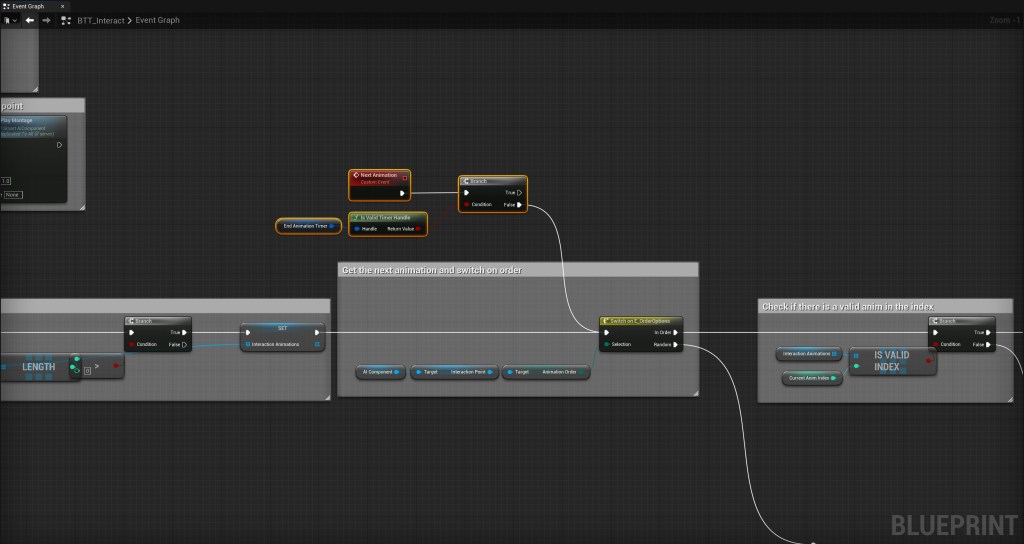Viewport: 1024px width, 544px height.
Task: Click the In Order output execution pin
Action: click(676, 333)
